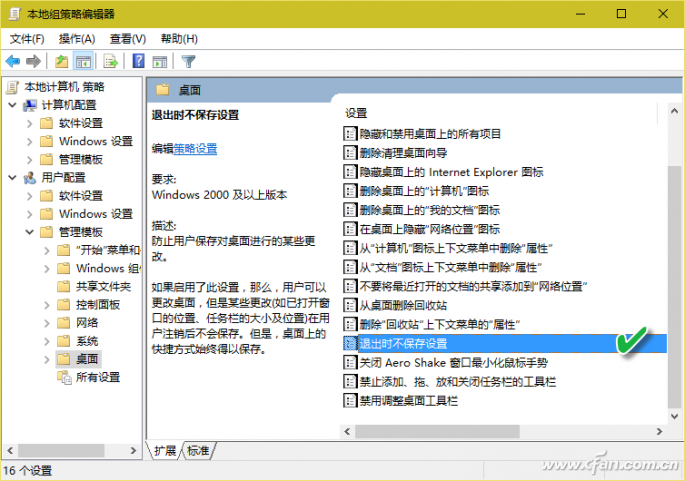Select 禁止添加、拖、放和关闭任务栏的工具栏 policy
685x481 pixels.
pyautogui.click(x=457, y=381)
